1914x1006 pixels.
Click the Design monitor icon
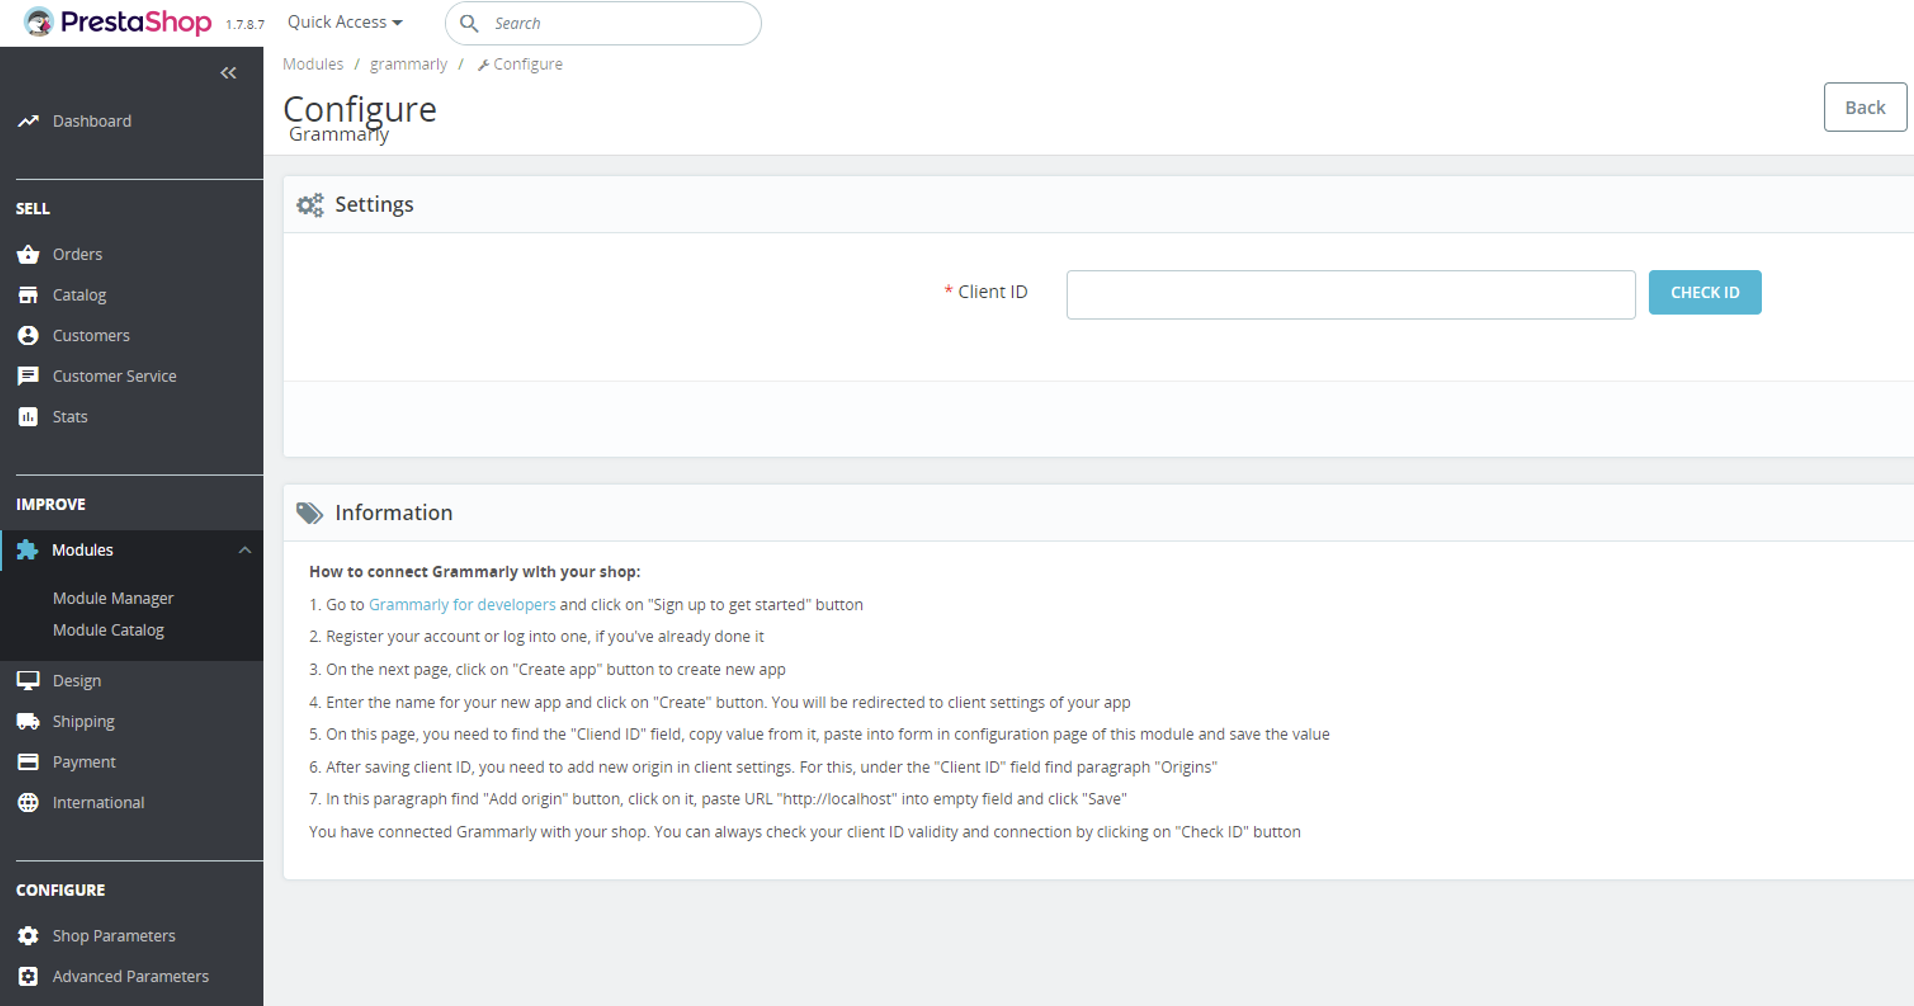[28, 681]
